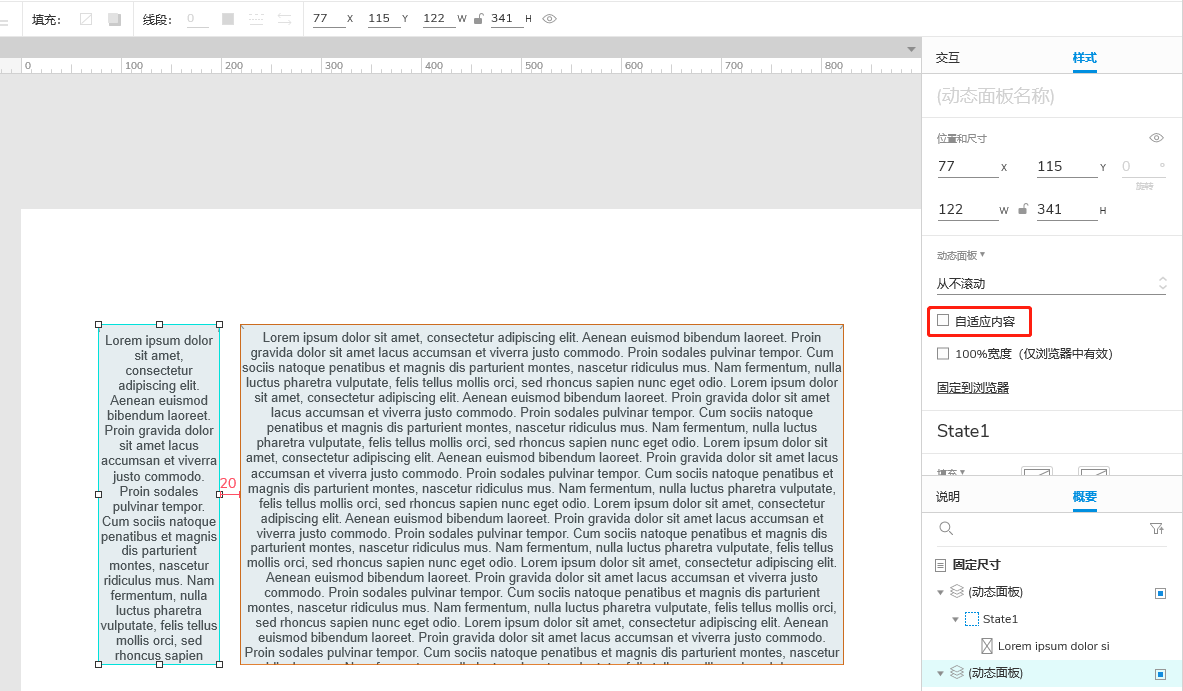Switch to the 交互 tab
Viewport: 1183px width, 691px height.
(948, 57)
